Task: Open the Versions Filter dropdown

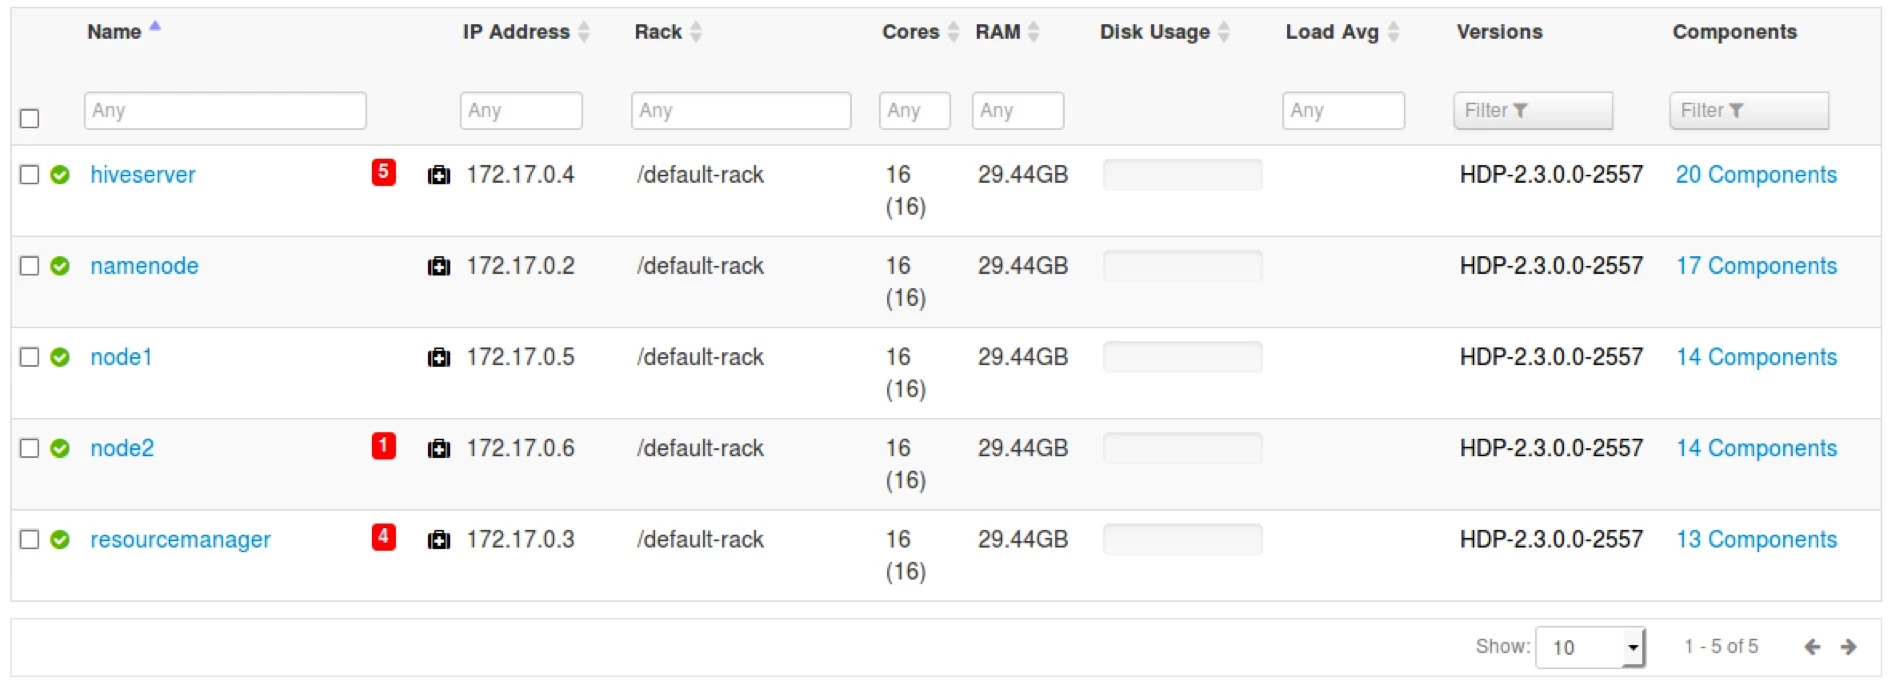Action: pos(1533,111)
